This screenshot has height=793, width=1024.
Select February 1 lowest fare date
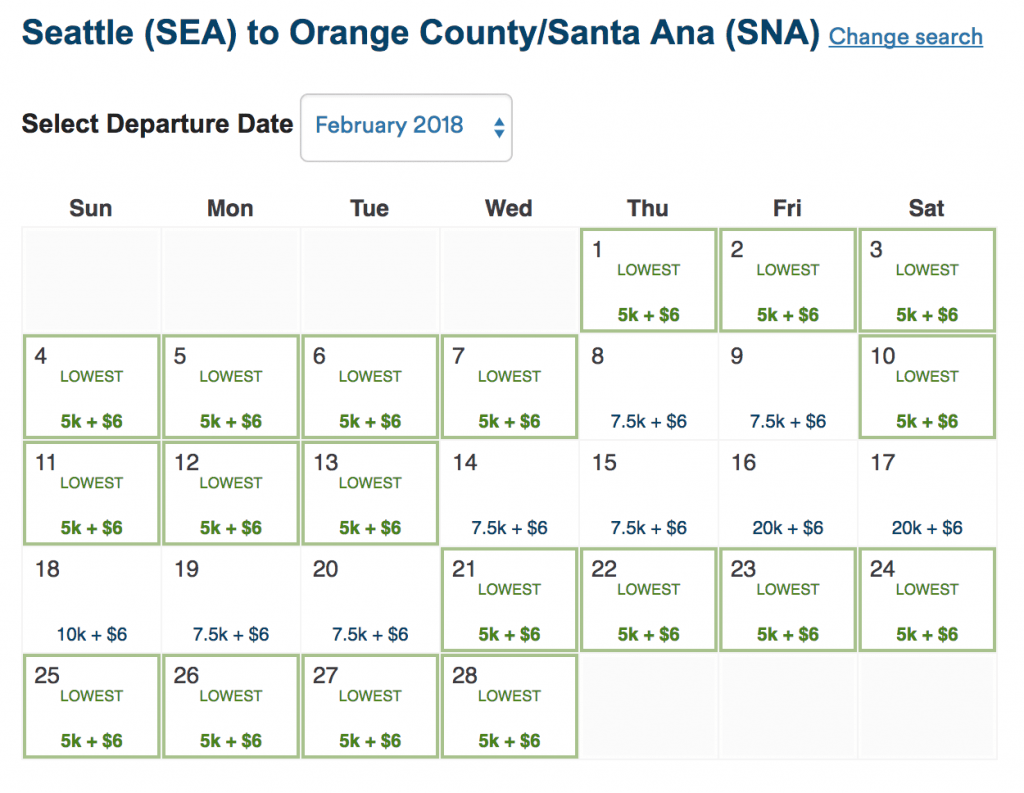coord(648,281)
